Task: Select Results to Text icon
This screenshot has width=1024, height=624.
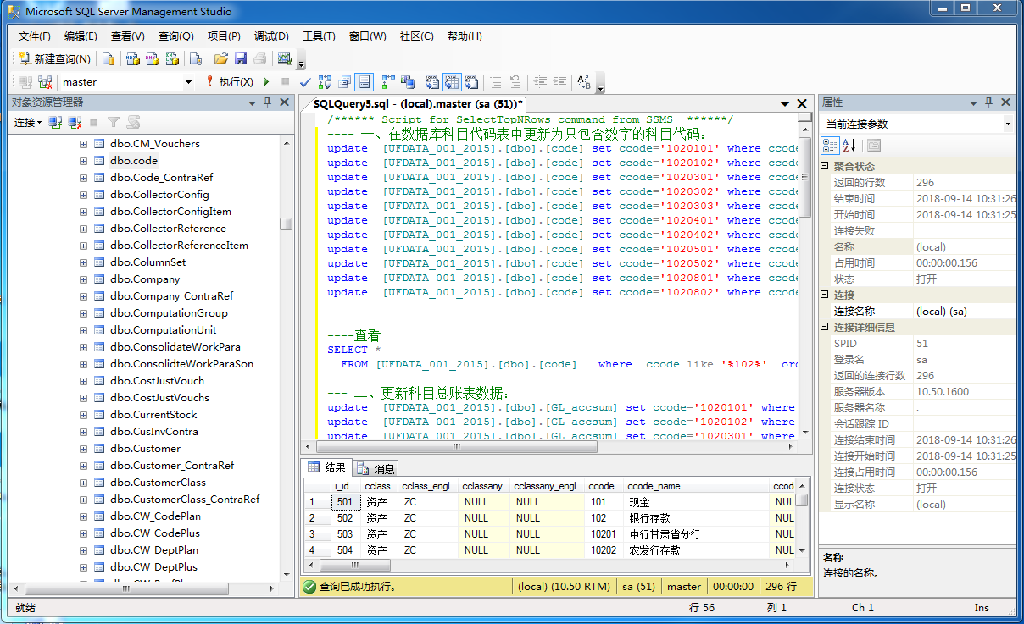Action: tap(432, 82)
